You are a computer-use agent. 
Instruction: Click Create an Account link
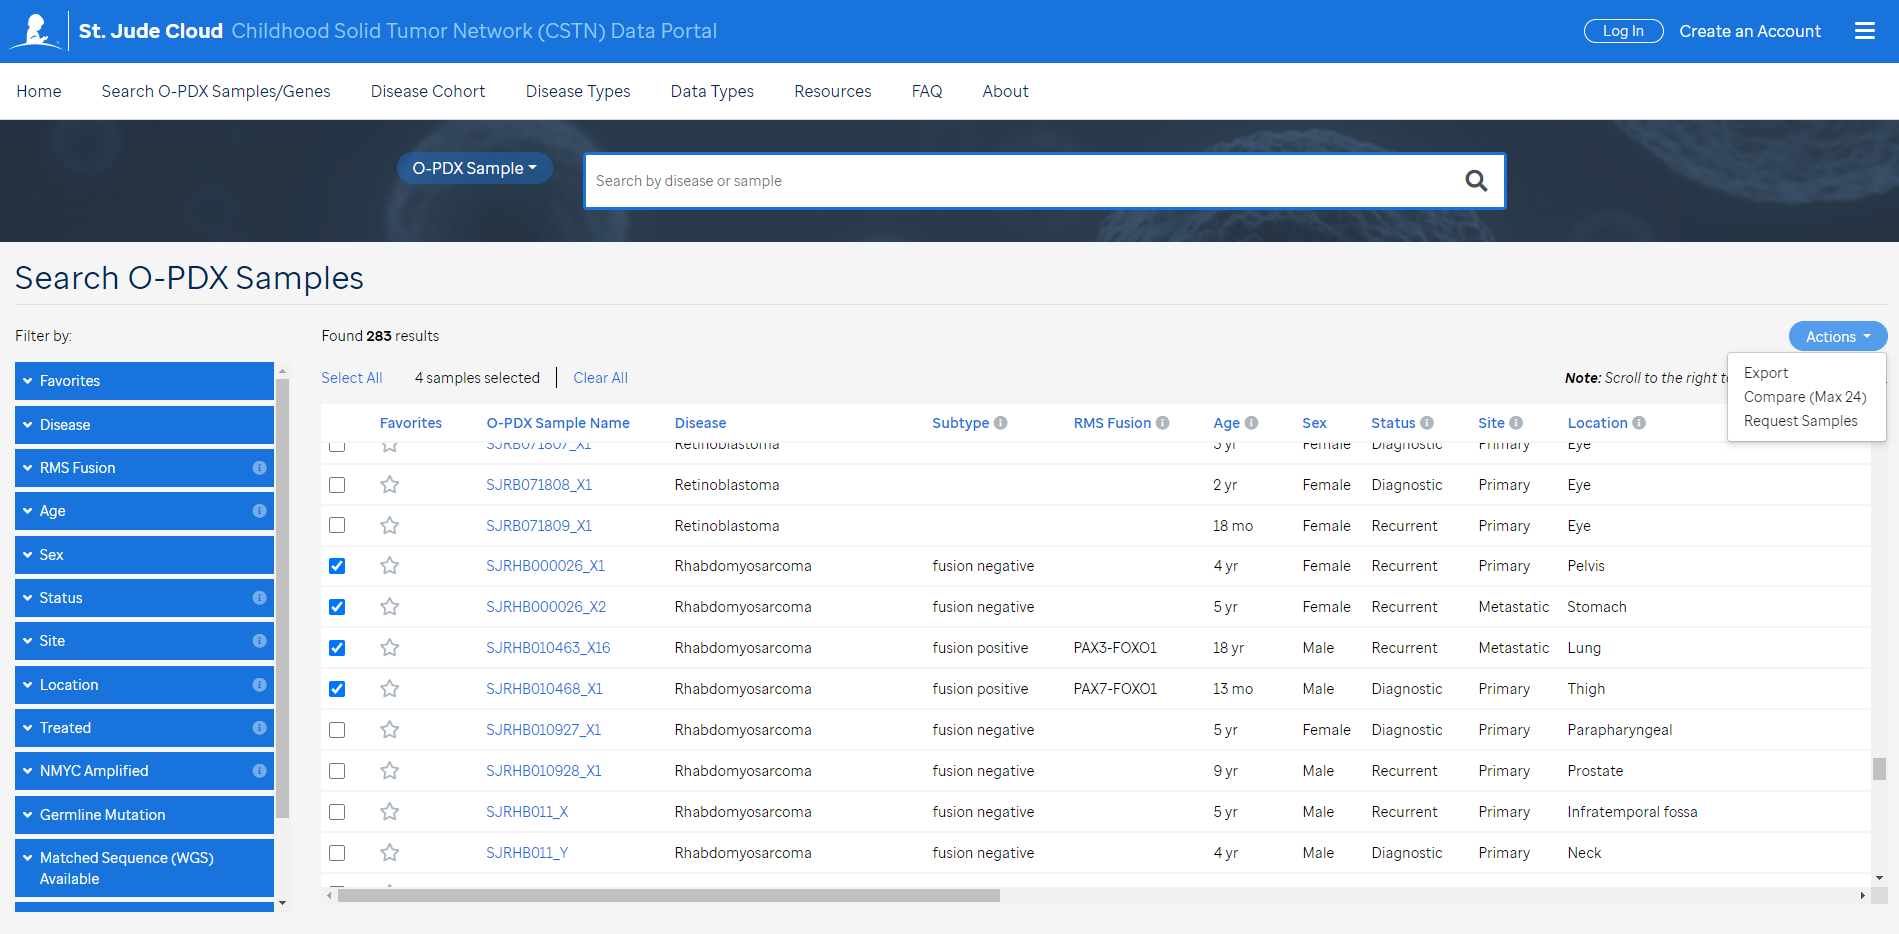pos(1750,31)
